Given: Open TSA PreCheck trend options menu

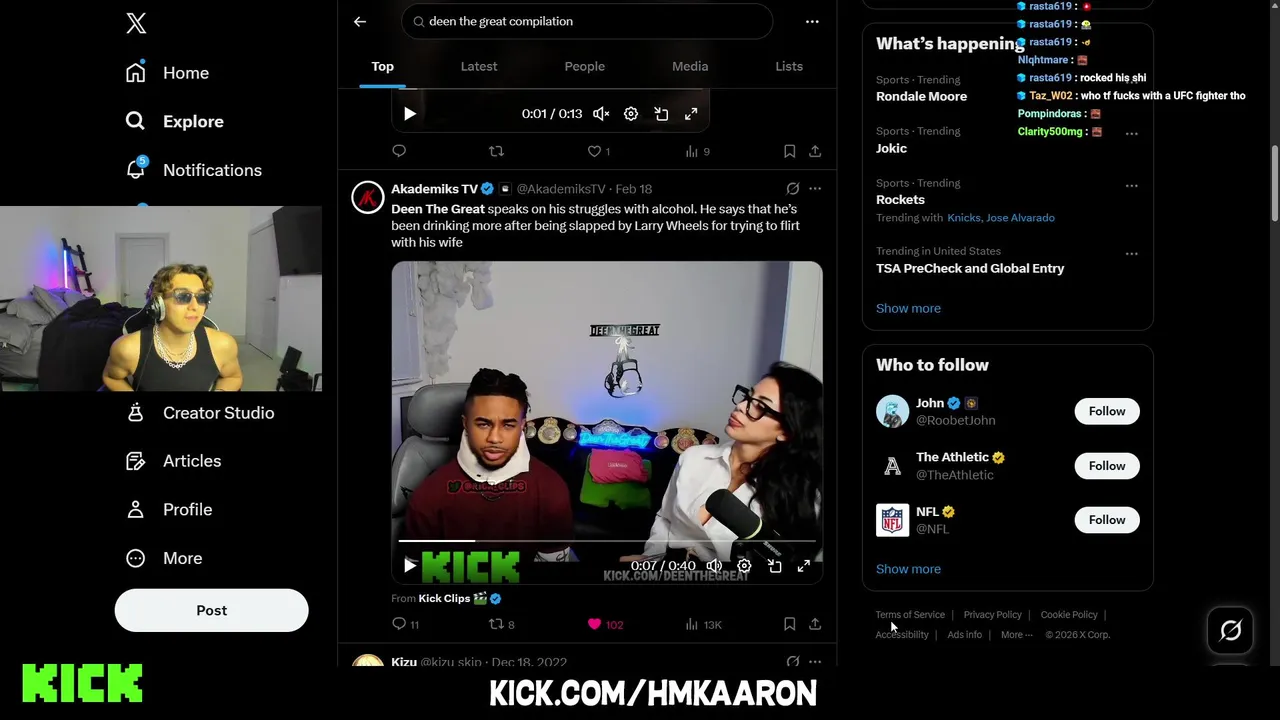Looking at the screenshot, I should pos(1131,253).
